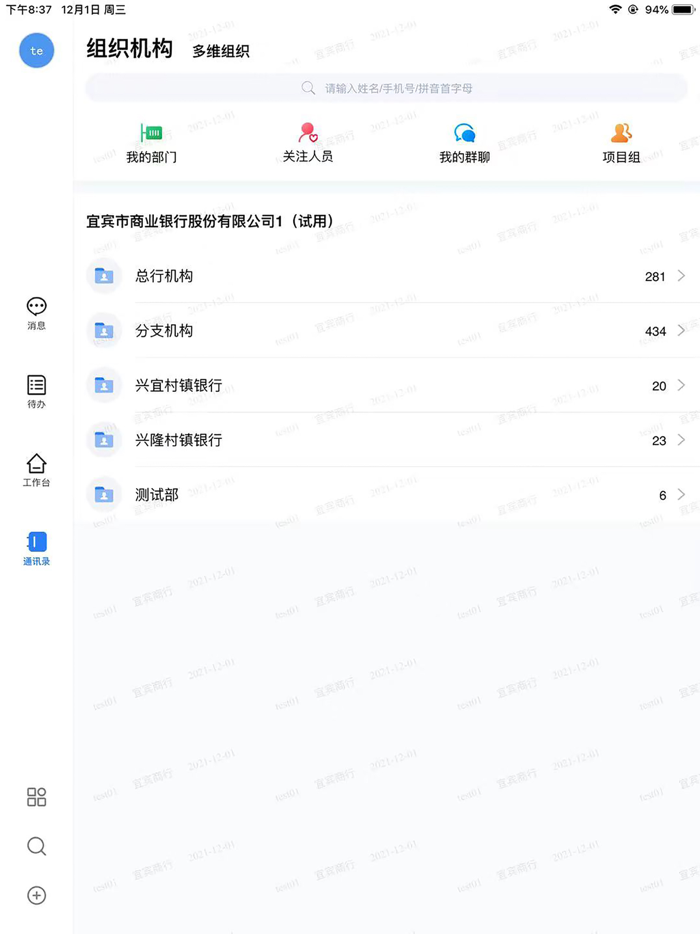
Task: Open 关注人员 followed people icon
Action: [x=308, y=132]
